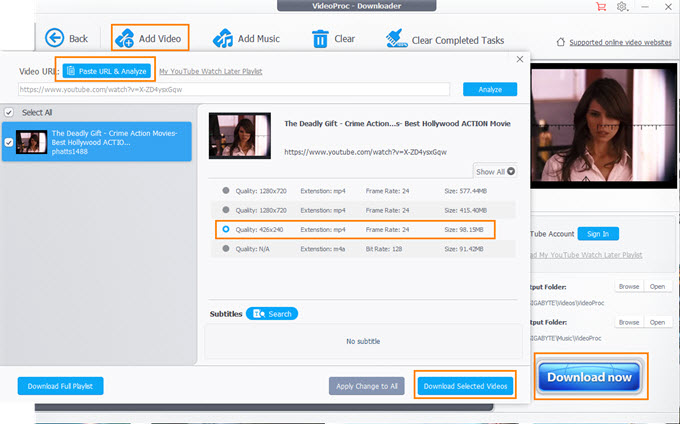Click into the video URL input field
The image size is (680, 424).
click(x=234, y=89)
